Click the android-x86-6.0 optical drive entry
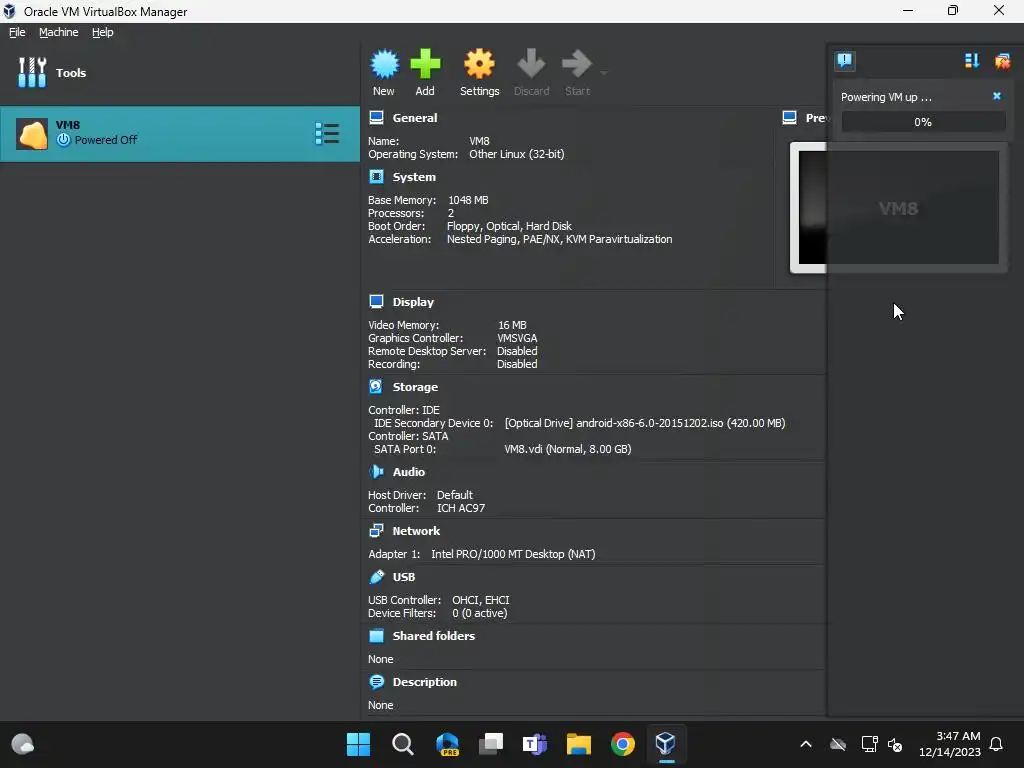This screenshot has height=768, width=1024. tap(645, 423)
